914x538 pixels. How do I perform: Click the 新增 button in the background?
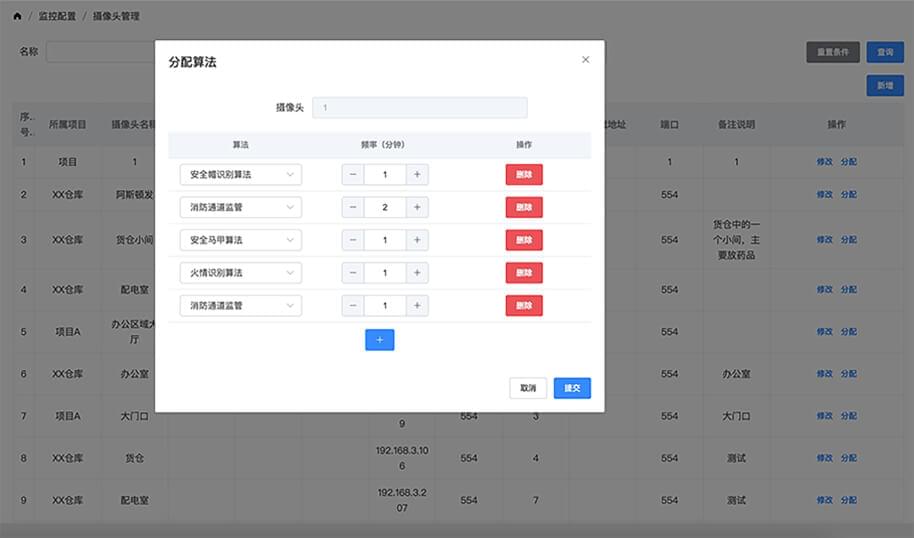point(884,86)
